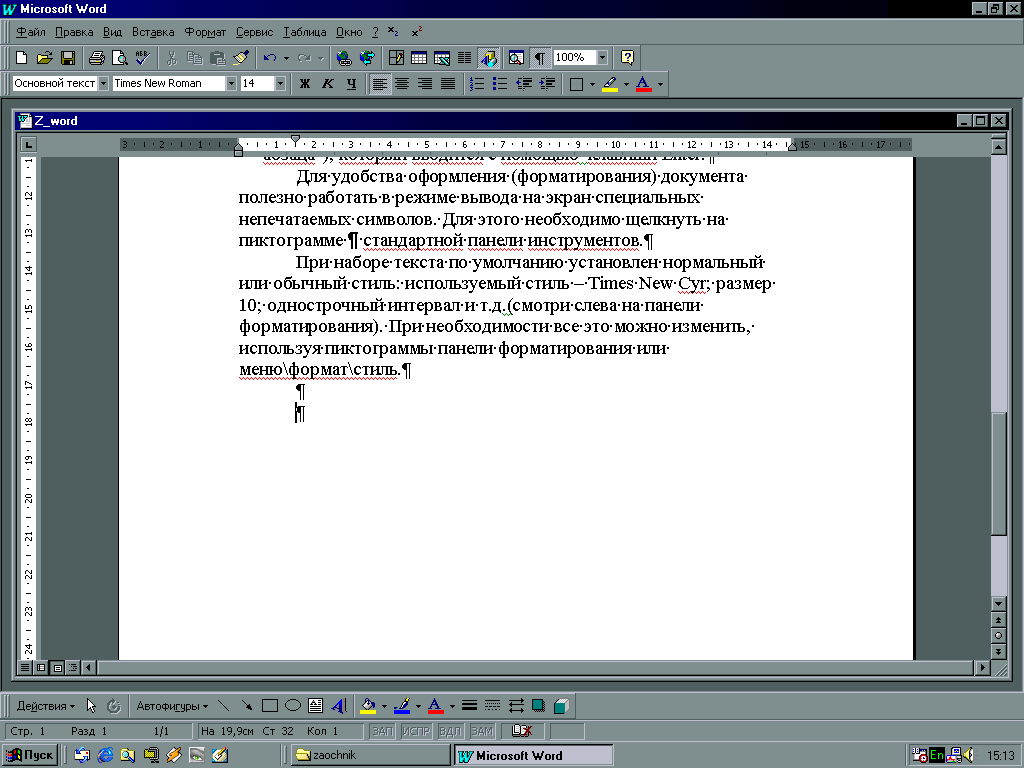Save the document with the floppy icon
1024x768 pixels.
click(67, 58)
